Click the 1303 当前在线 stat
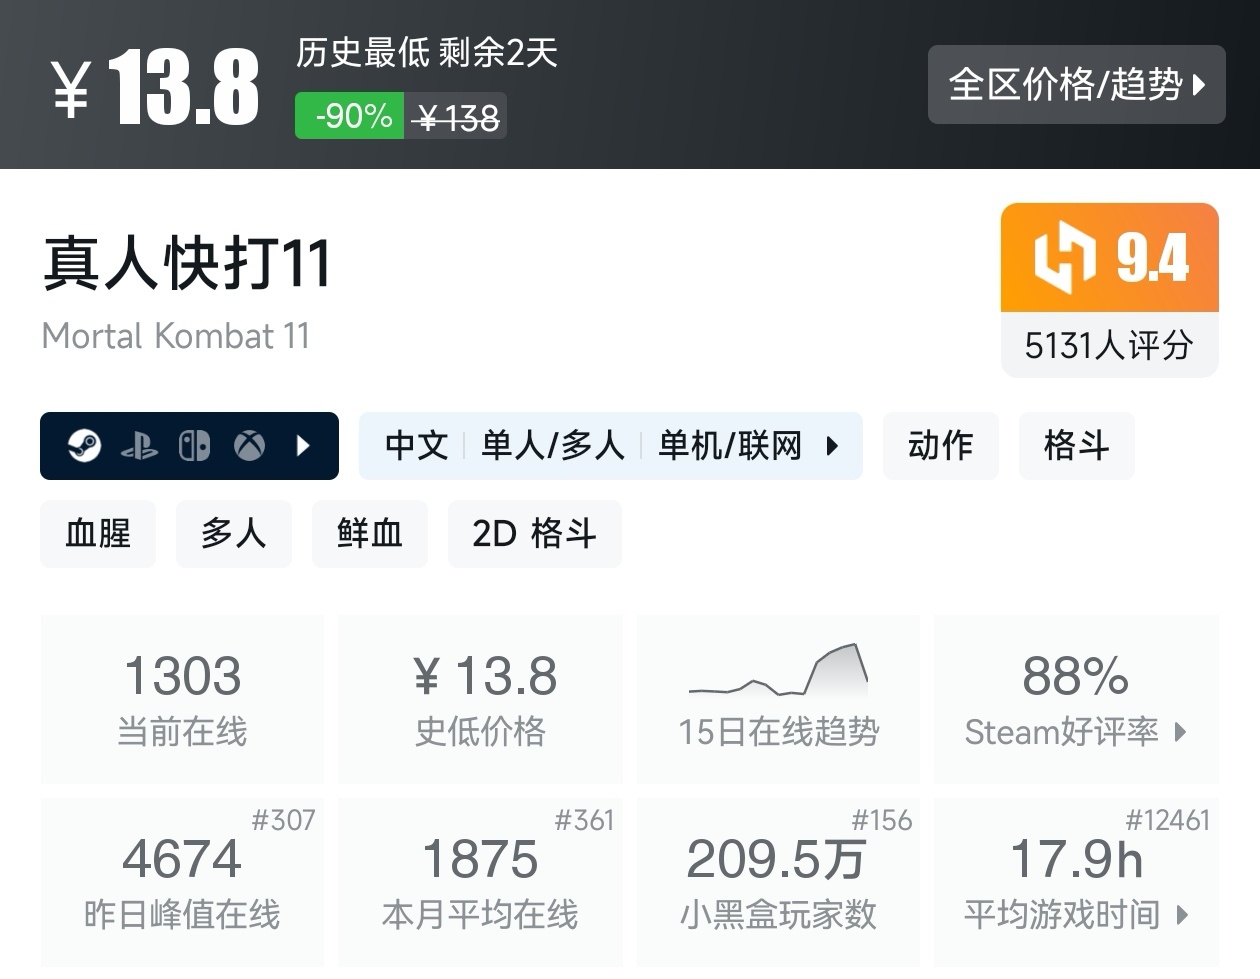The height and width of the screenshot is (979, 1260). point(183,699)
